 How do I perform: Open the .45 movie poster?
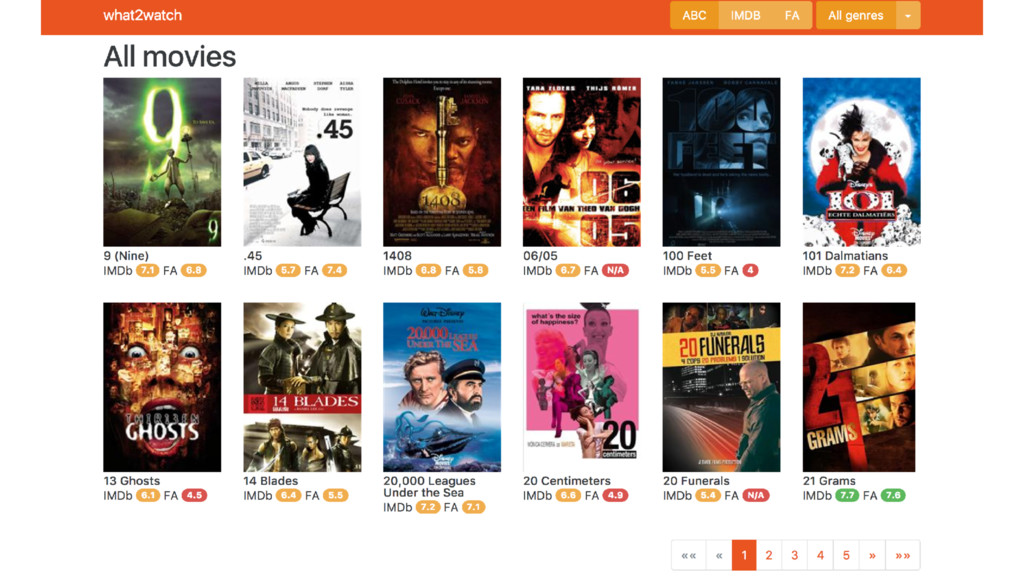pyautogui.click(x=302, y=162)
